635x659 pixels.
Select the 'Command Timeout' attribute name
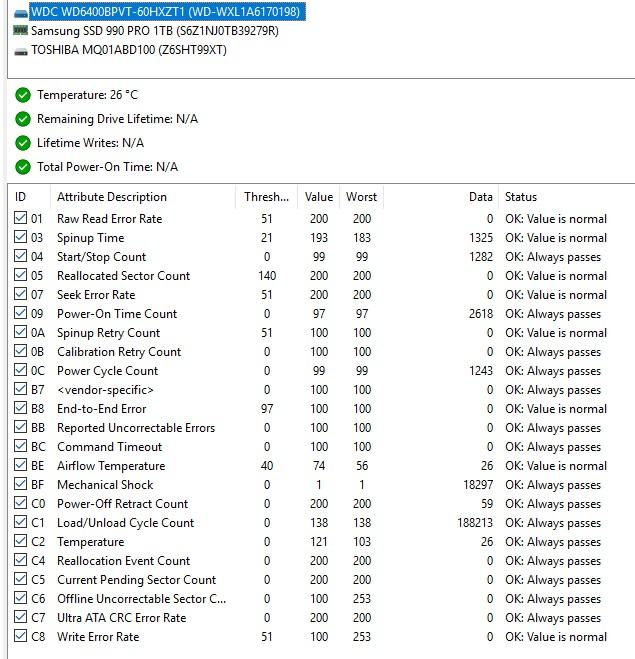click(x=109, y=447)
